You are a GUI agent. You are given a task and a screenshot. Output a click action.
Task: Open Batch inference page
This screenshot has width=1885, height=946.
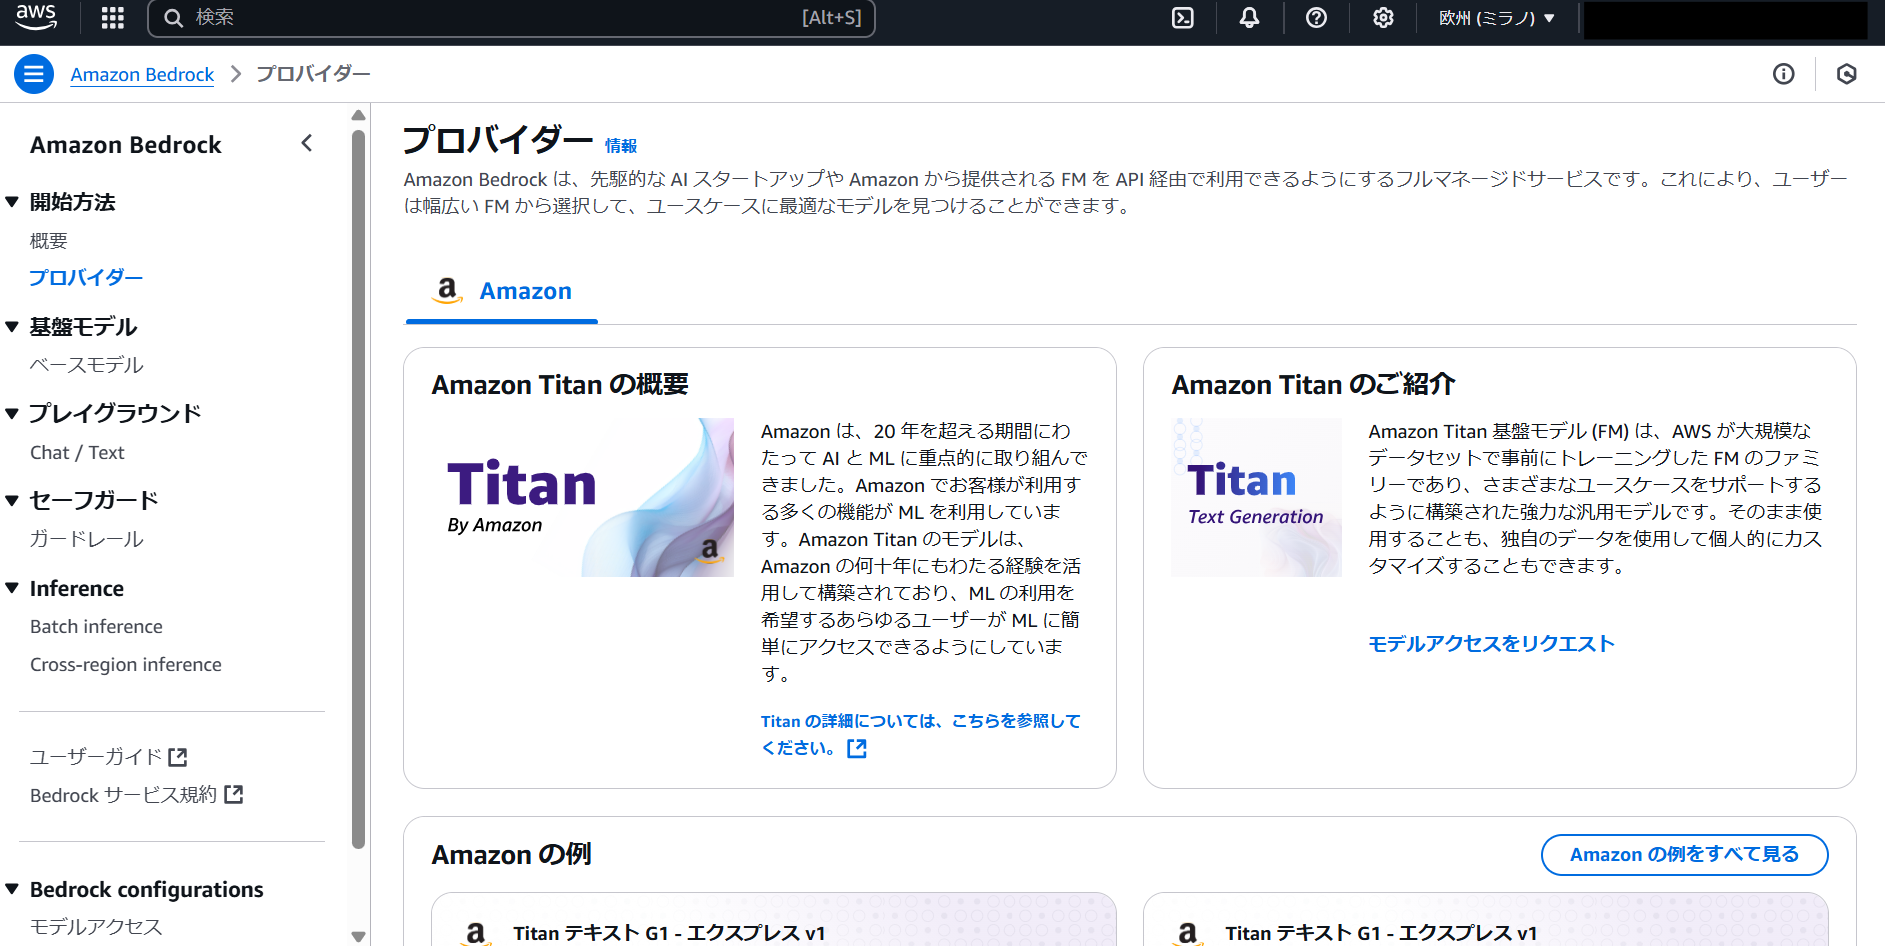[96, 626]
